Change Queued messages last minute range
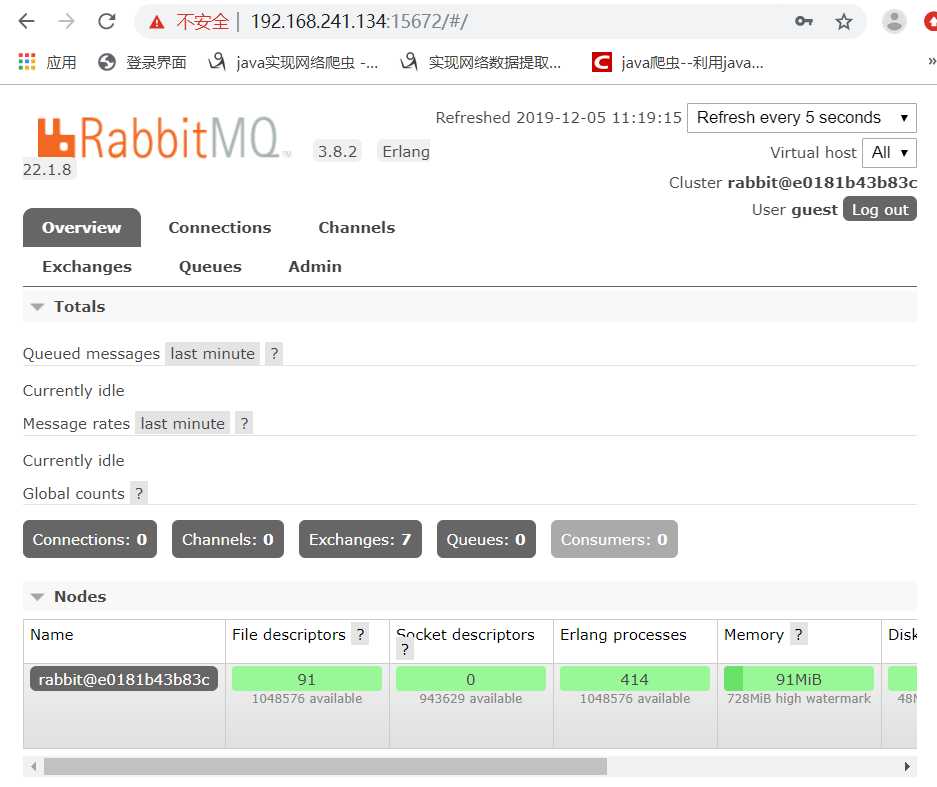 tap(213, 354)
